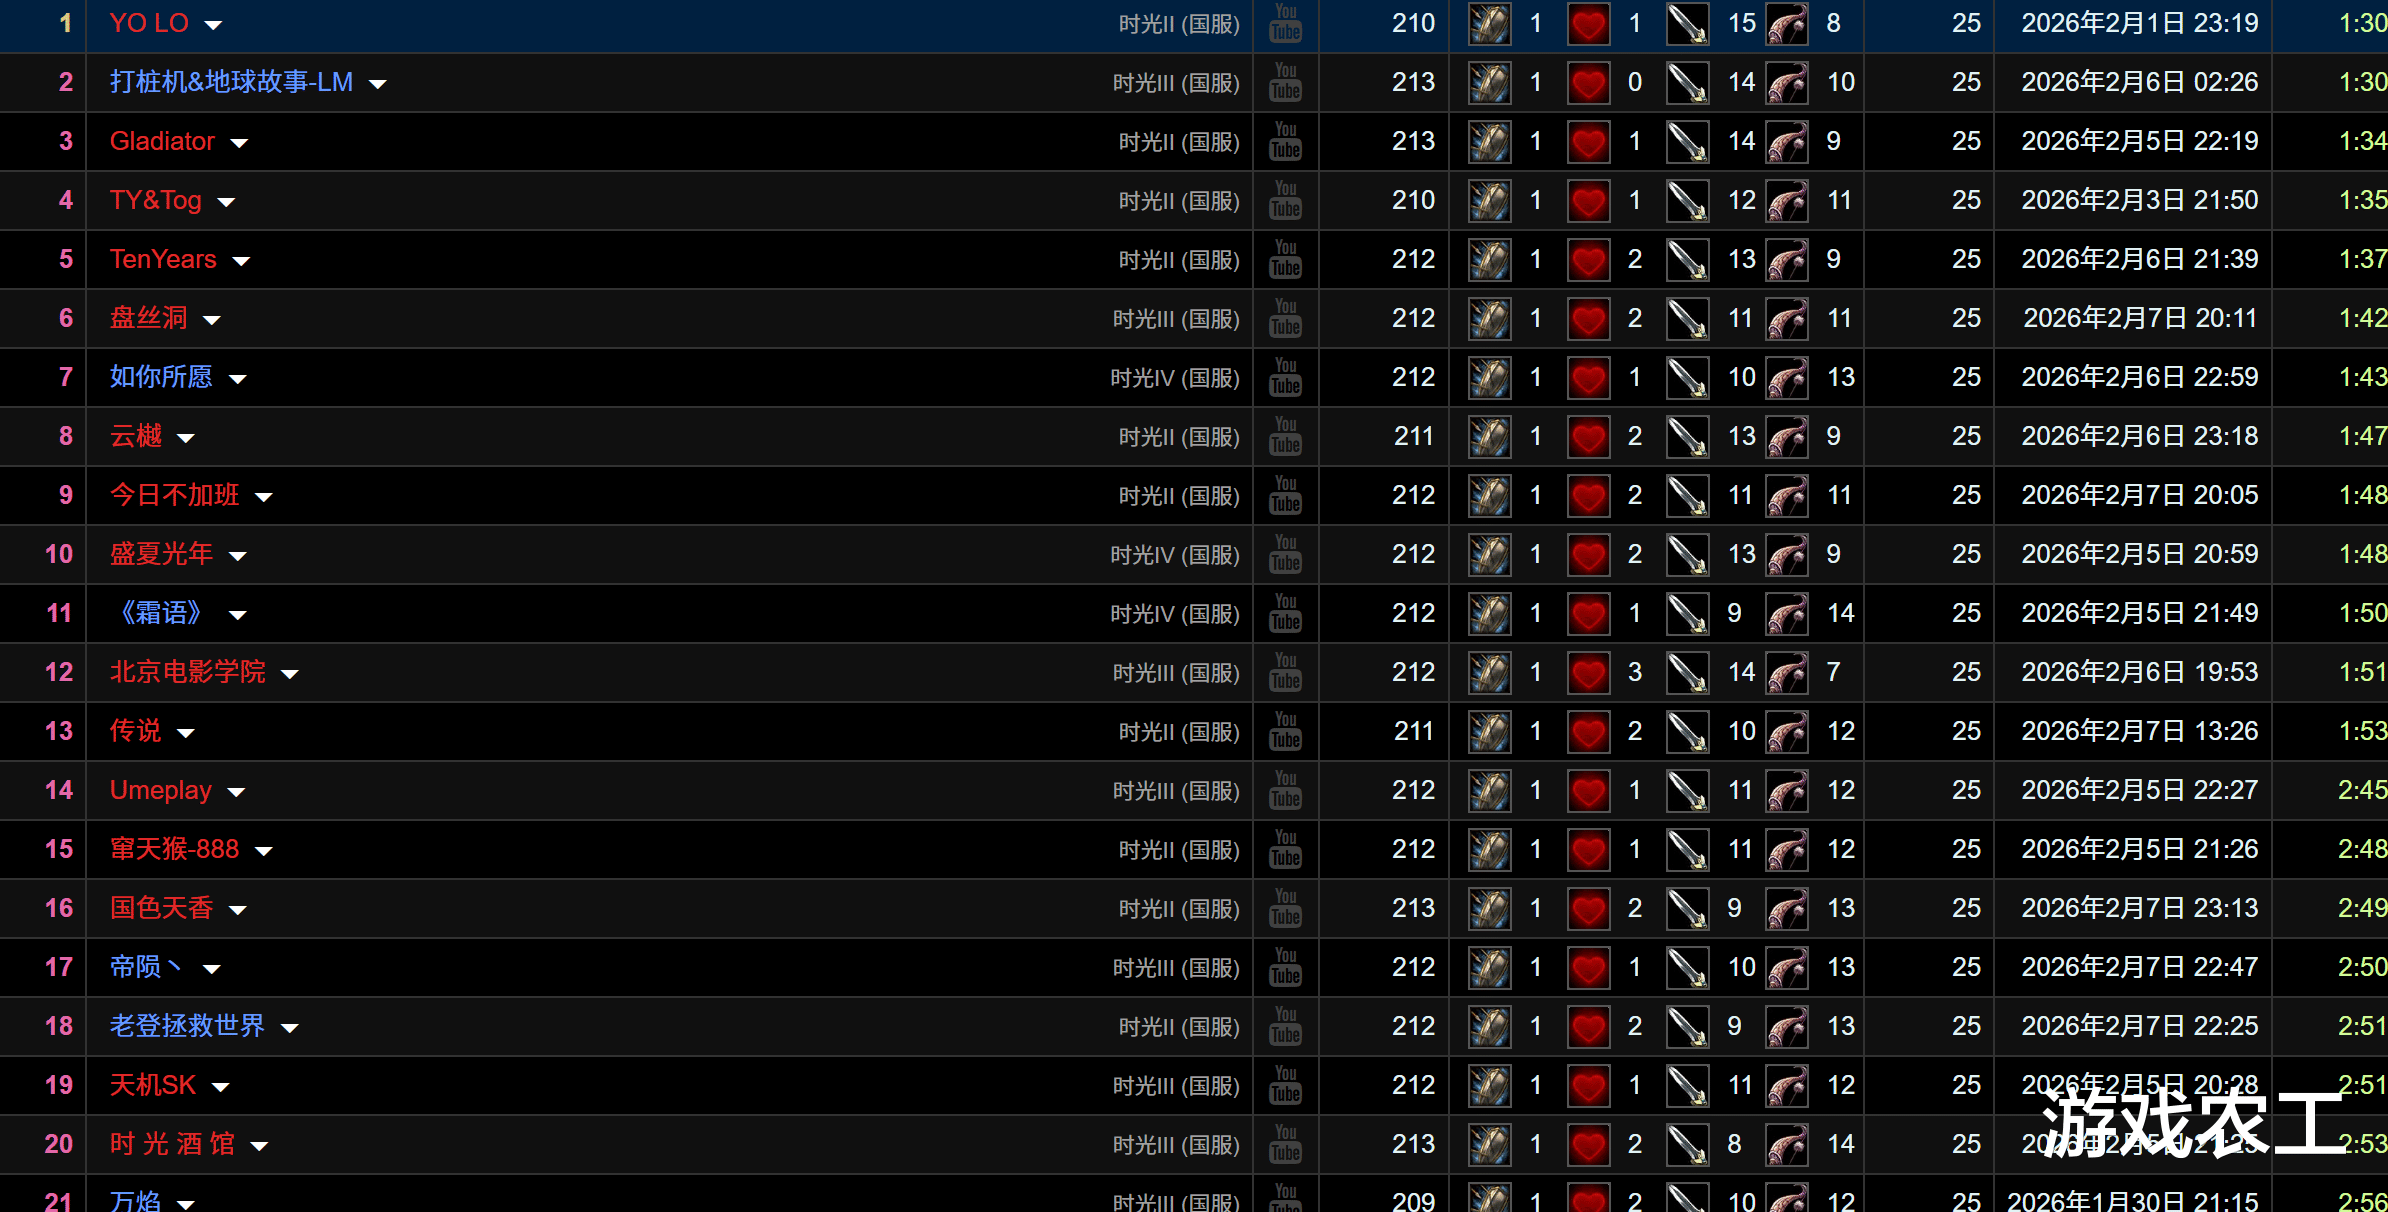Open the Gladiator guild link
Screen dimensions: 2388x1212
pyautogui.click(x=162, y=141)
